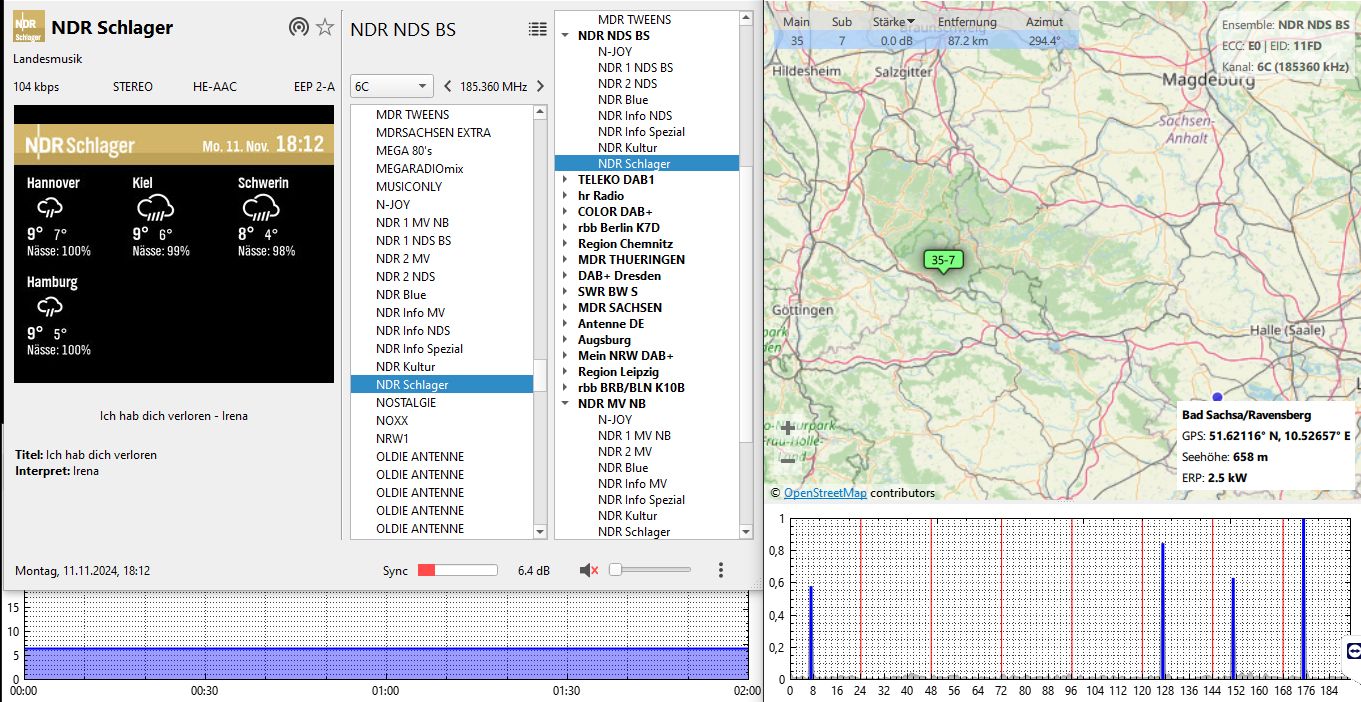The width and height of the screenshot is (1361, 702).
Task: Toggle the mute speaker icon
Action: [589, 570]
